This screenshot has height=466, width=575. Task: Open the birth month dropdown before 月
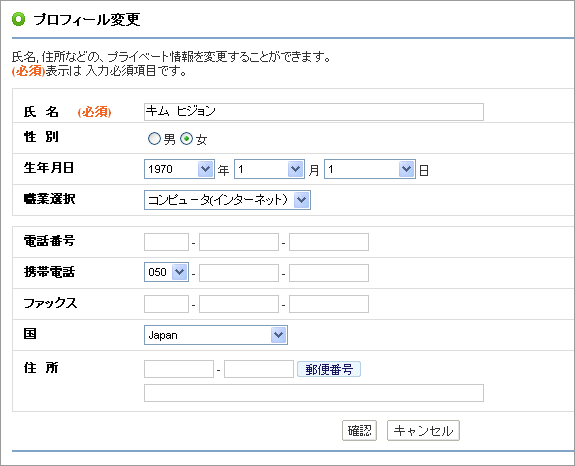(x=270, y=169)
